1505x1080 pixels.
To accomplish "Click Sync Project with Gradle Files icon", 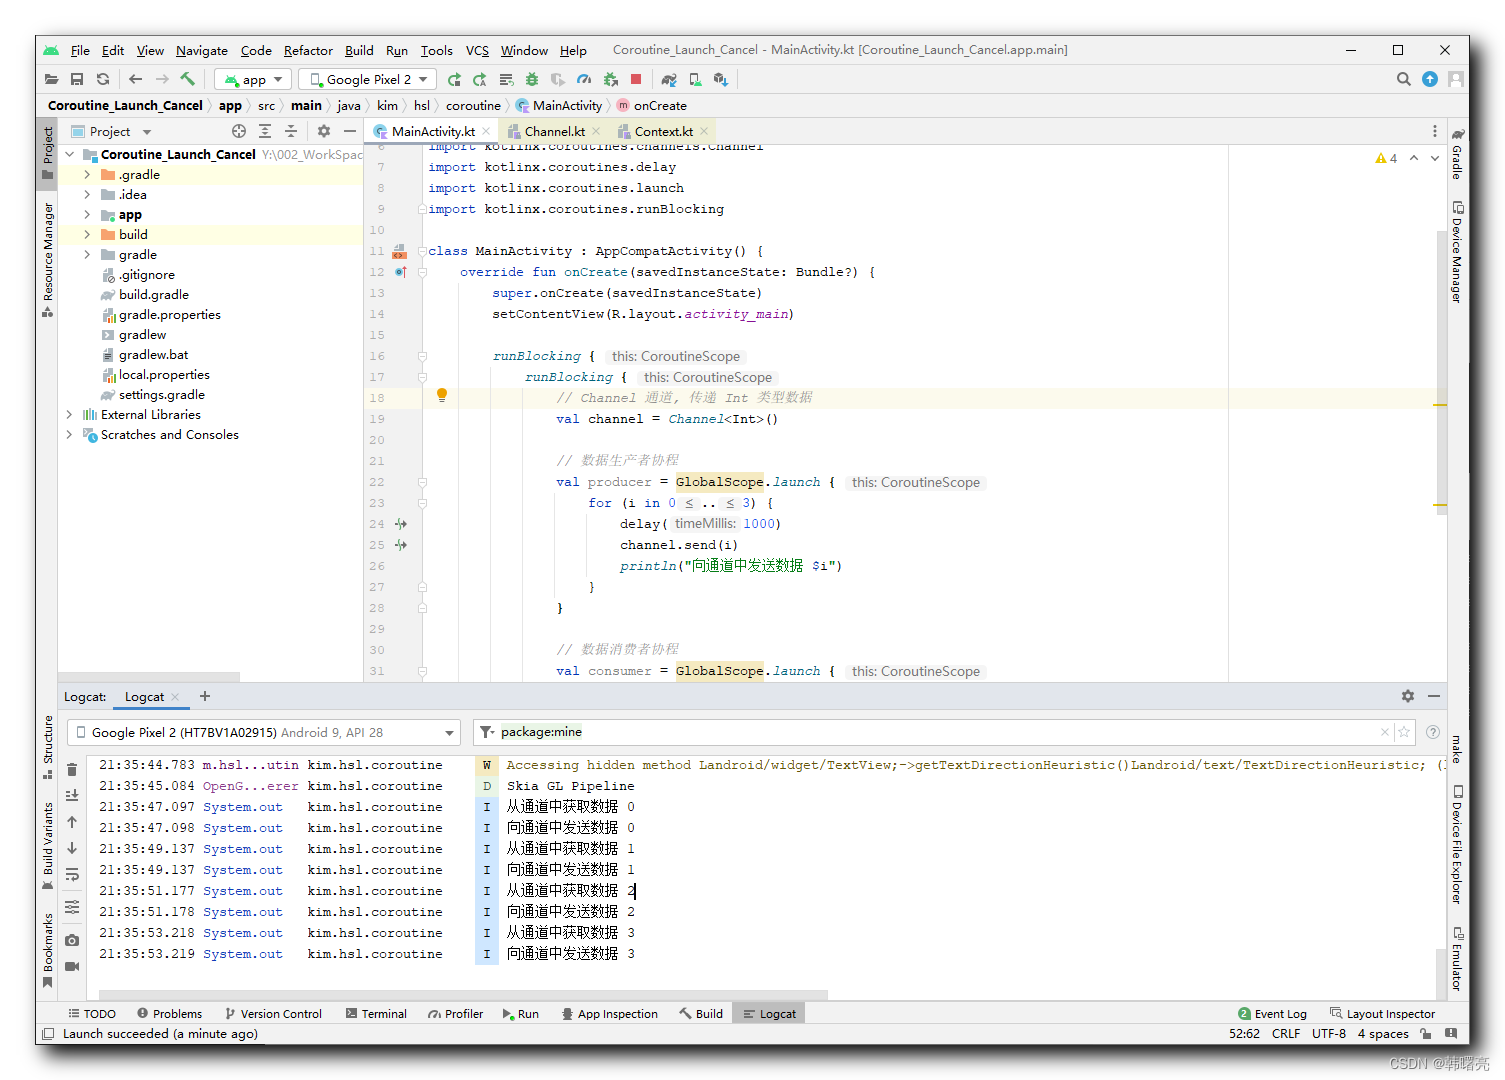I will [x=669, y=79].
